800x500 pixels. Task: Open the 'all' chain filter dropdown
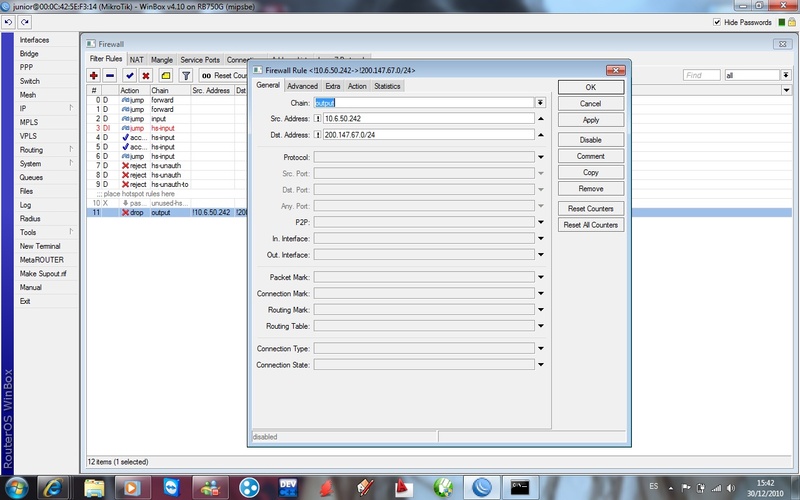coord(786,75)
